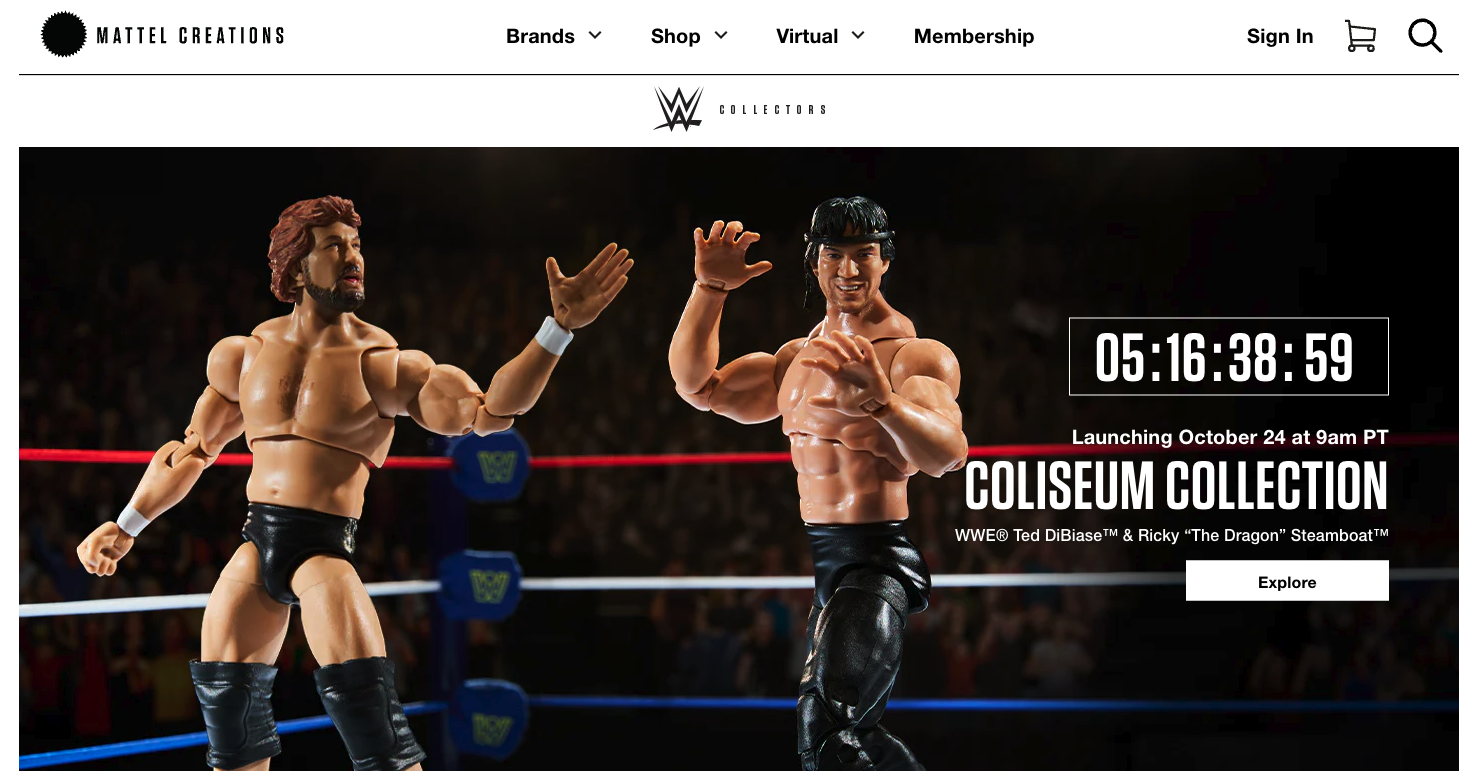The height and width of the screenshot is (779, 1476).
Task: Click the countdown timer box
Action: [1229, 357]
